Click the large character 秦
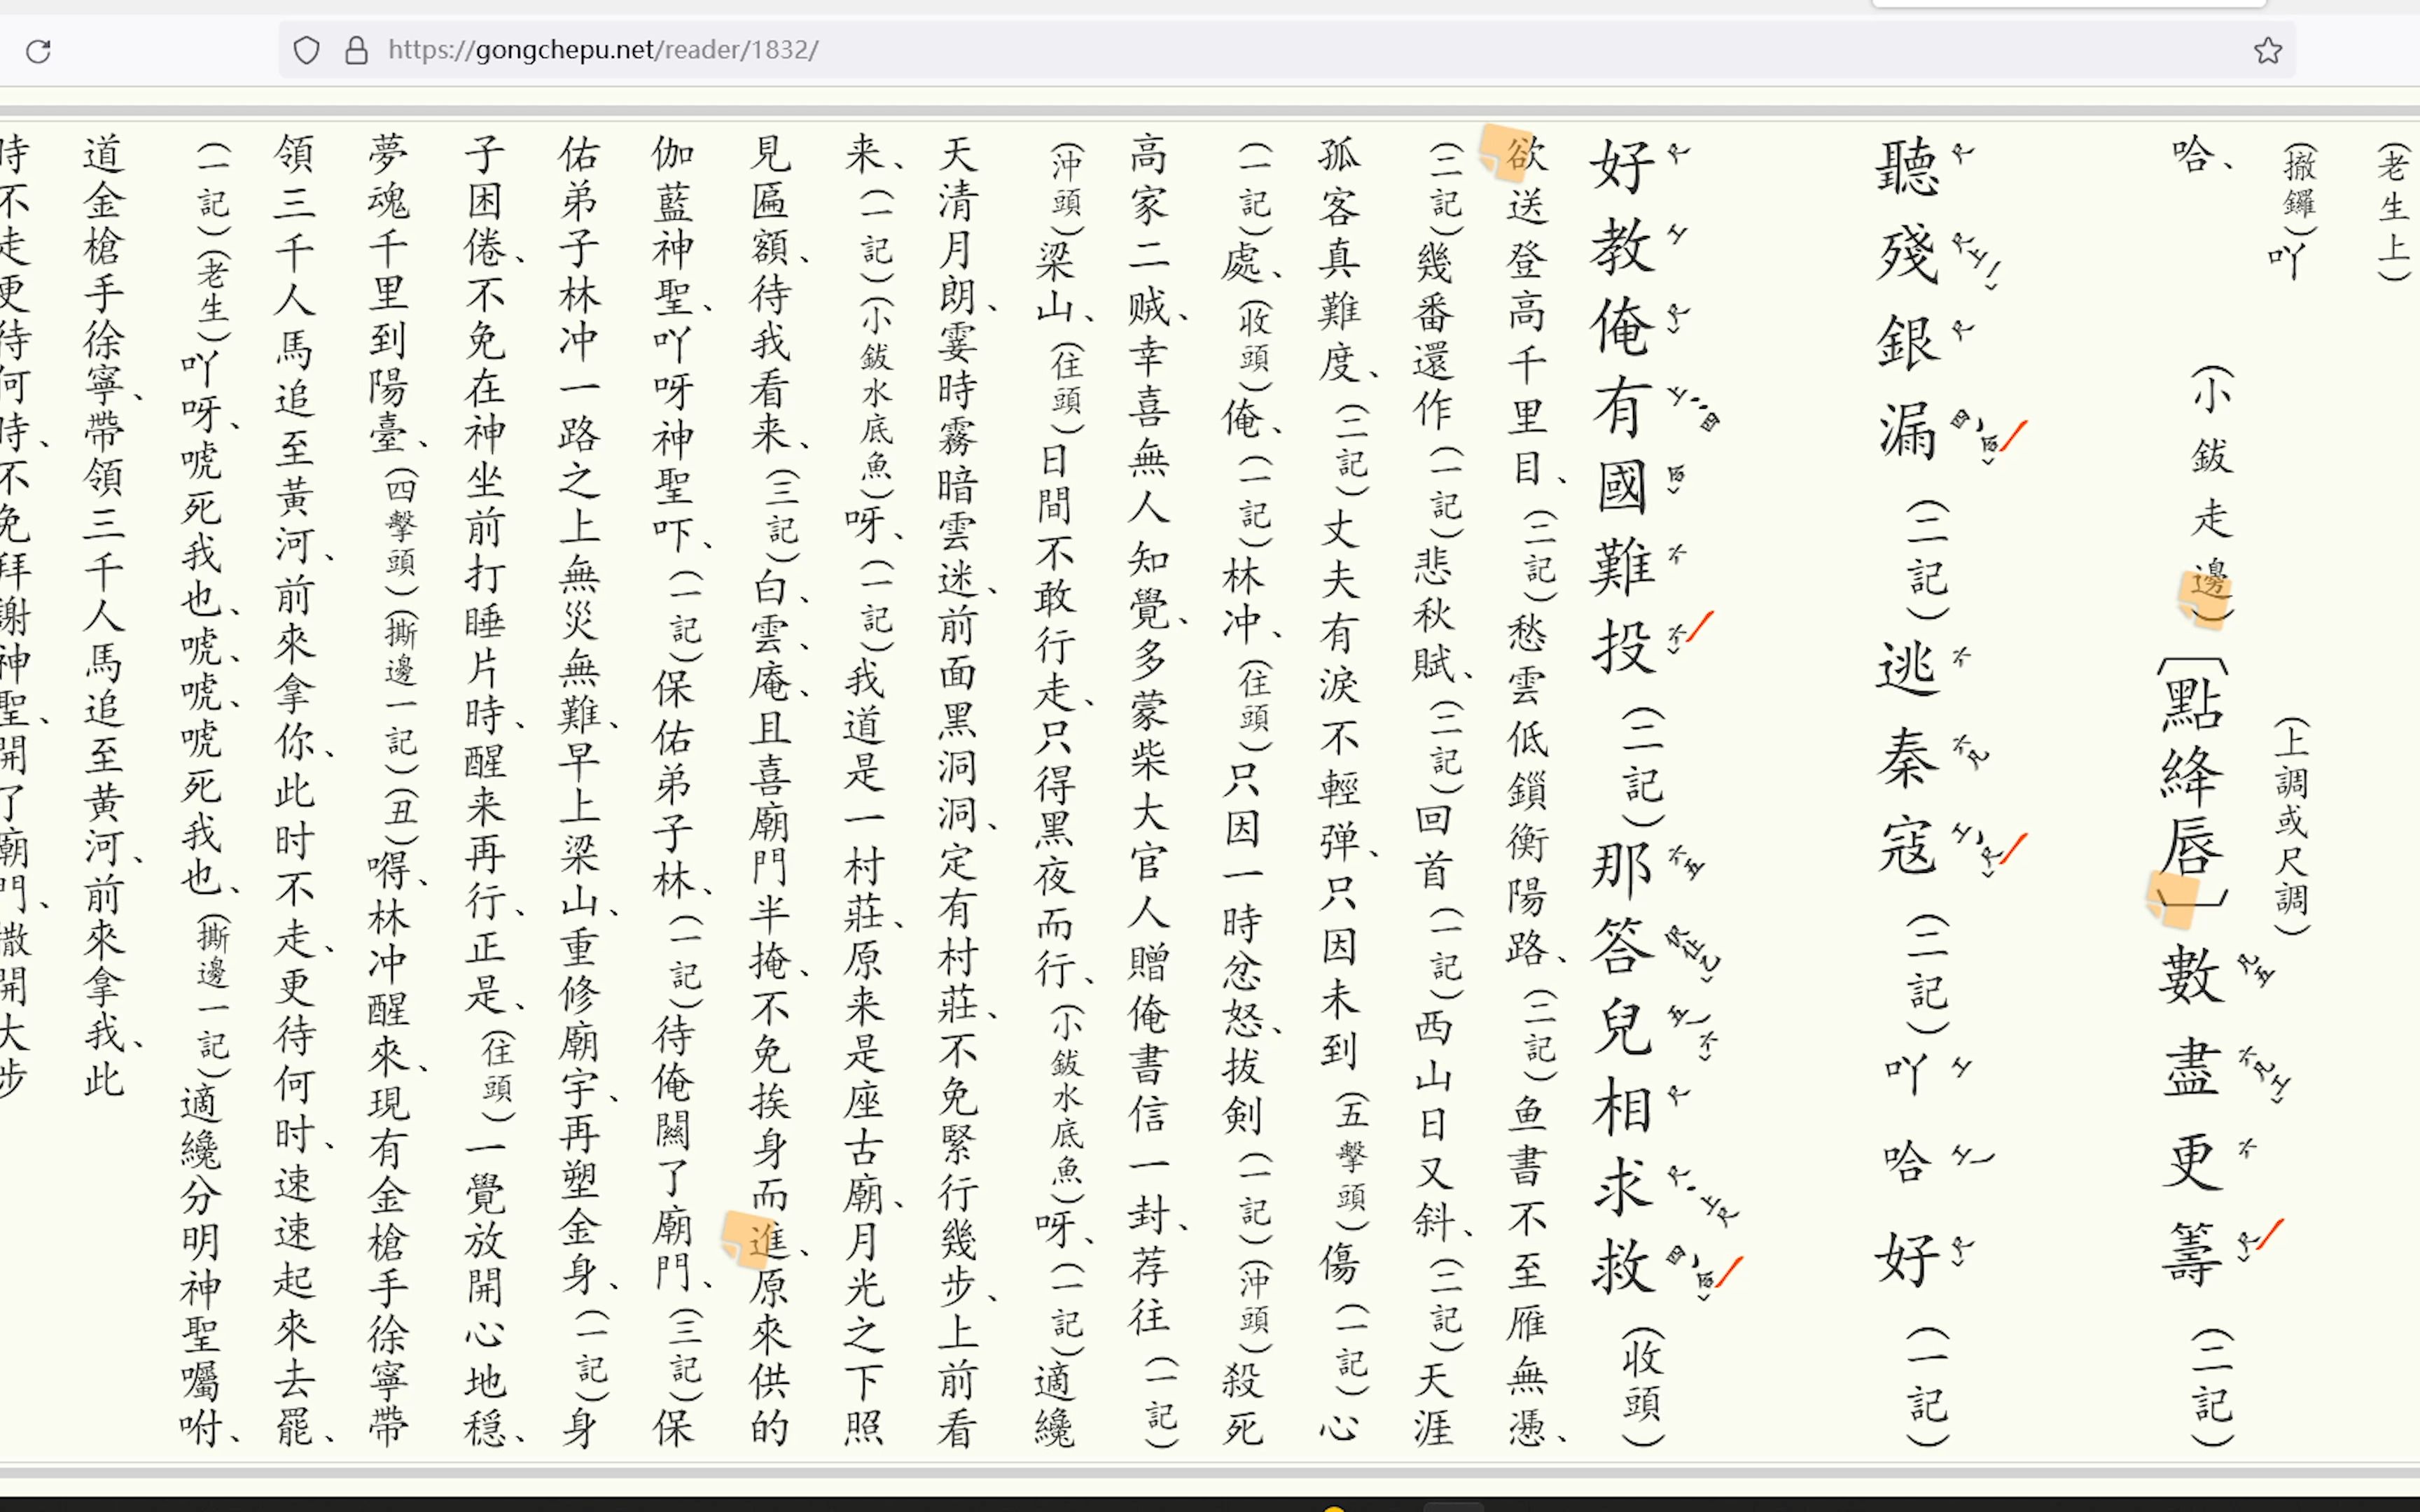Viewport: 2420px width, 1512px height. (1909, 758)
